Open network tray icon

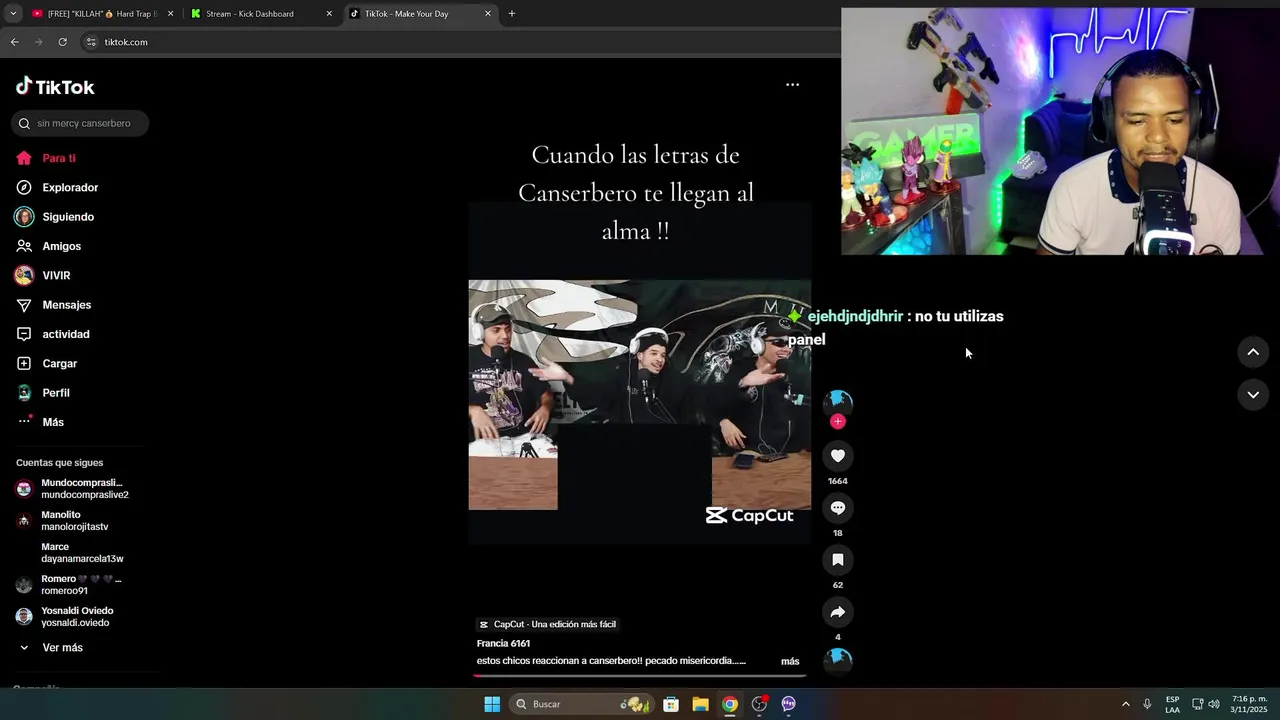tap(1197, 704)
